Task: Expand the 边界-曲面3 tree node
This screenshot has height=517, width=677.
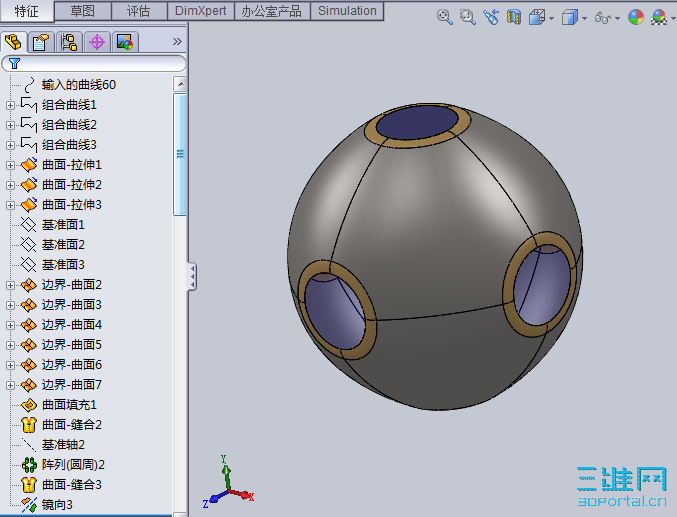Action: [10, 305]
